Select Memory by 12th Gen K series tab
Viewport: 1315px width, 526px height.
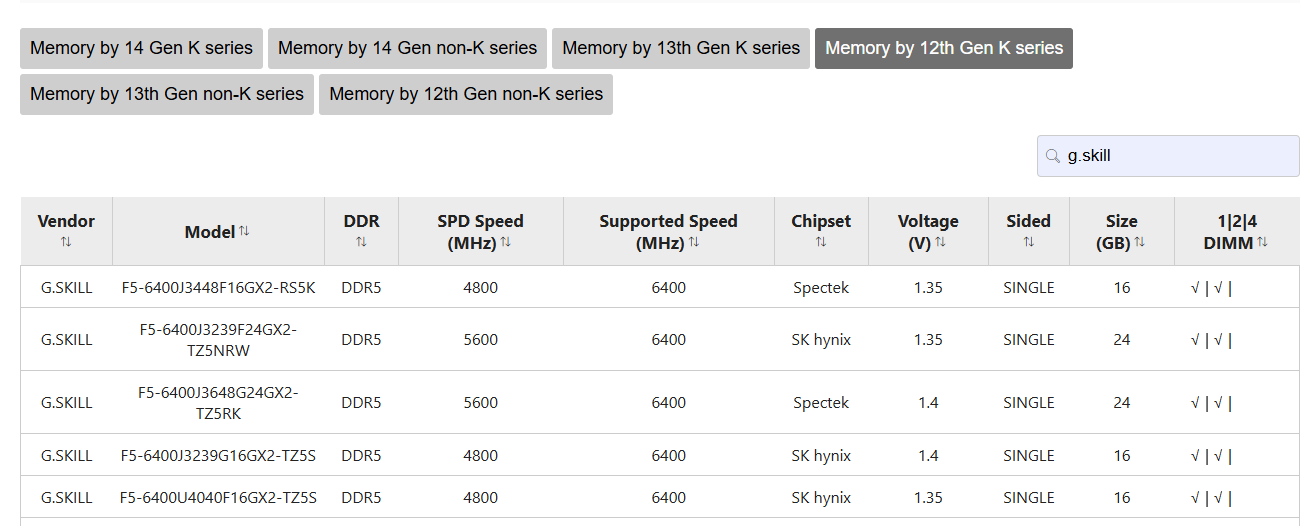point(943,48)
